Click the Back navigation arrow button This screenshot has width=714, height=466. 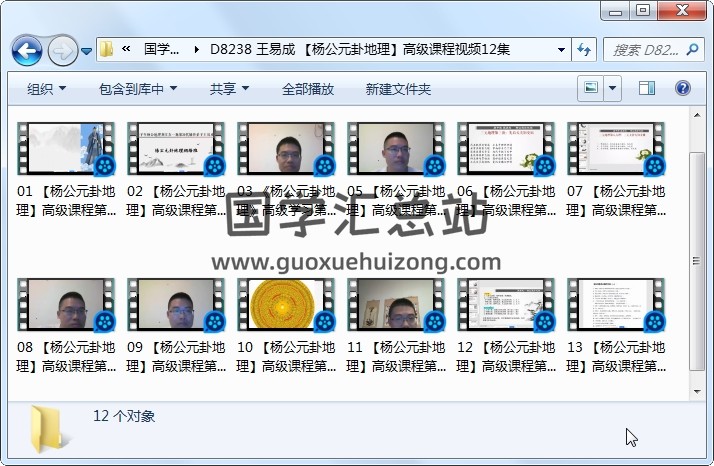pos(26,49)
